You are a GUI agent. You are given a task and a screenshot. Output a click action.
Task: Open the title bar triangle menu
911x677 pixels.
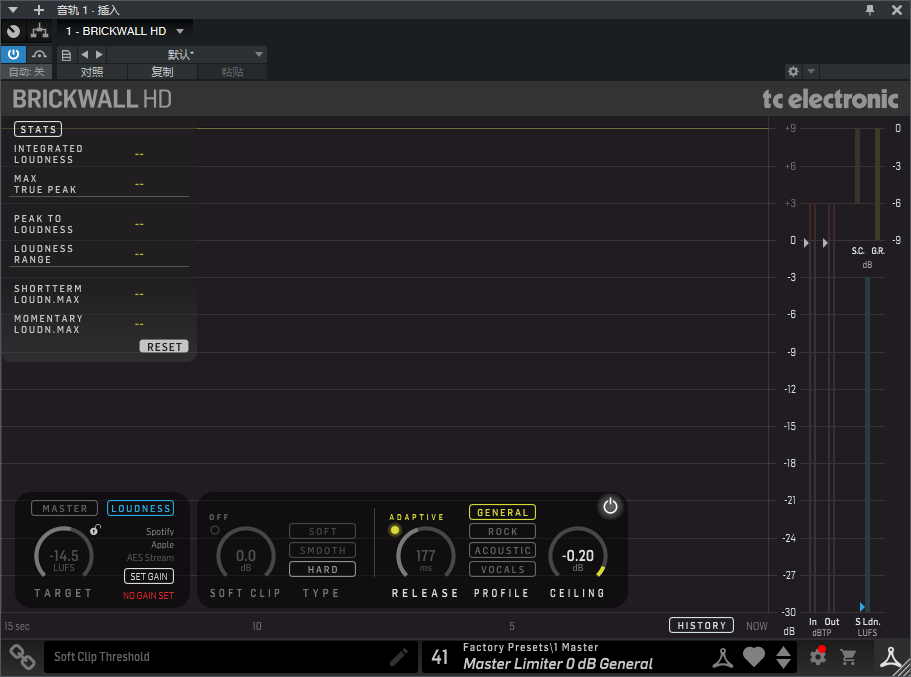tap(13, 10)
